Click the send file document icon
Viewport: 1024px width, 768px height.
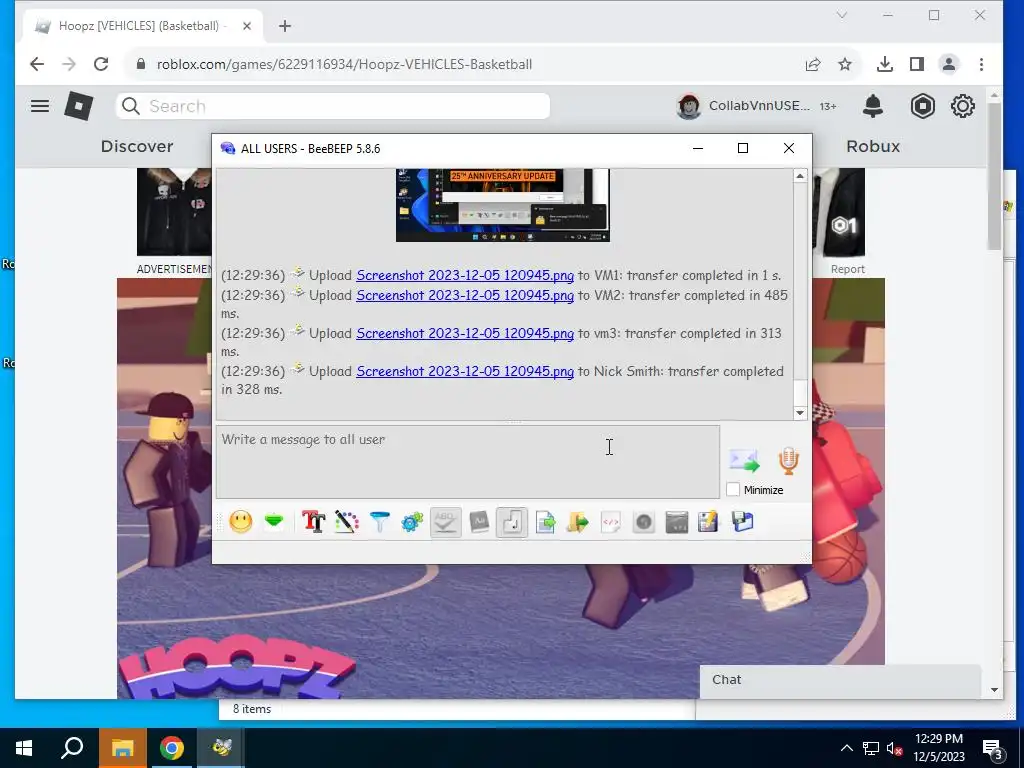click(x=545, y=522)
